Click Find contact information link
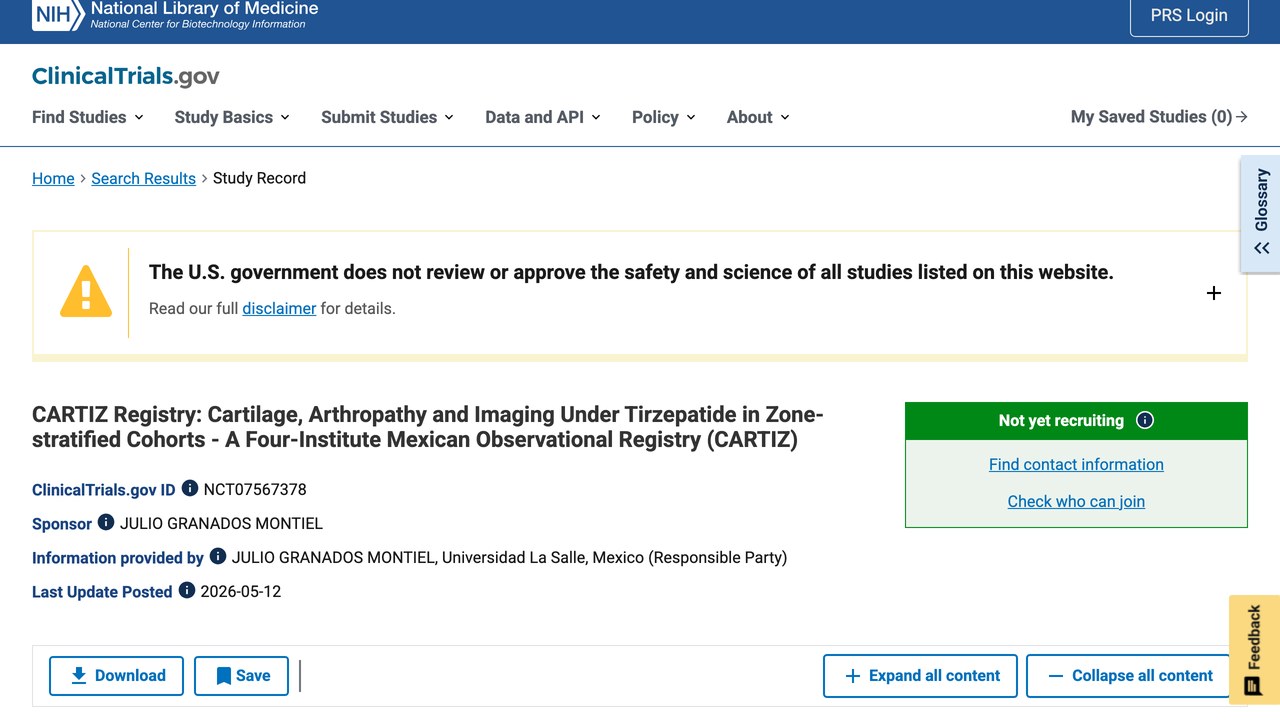The image size is (1280, 720). pyautogui.click(x=1076, y=464)
